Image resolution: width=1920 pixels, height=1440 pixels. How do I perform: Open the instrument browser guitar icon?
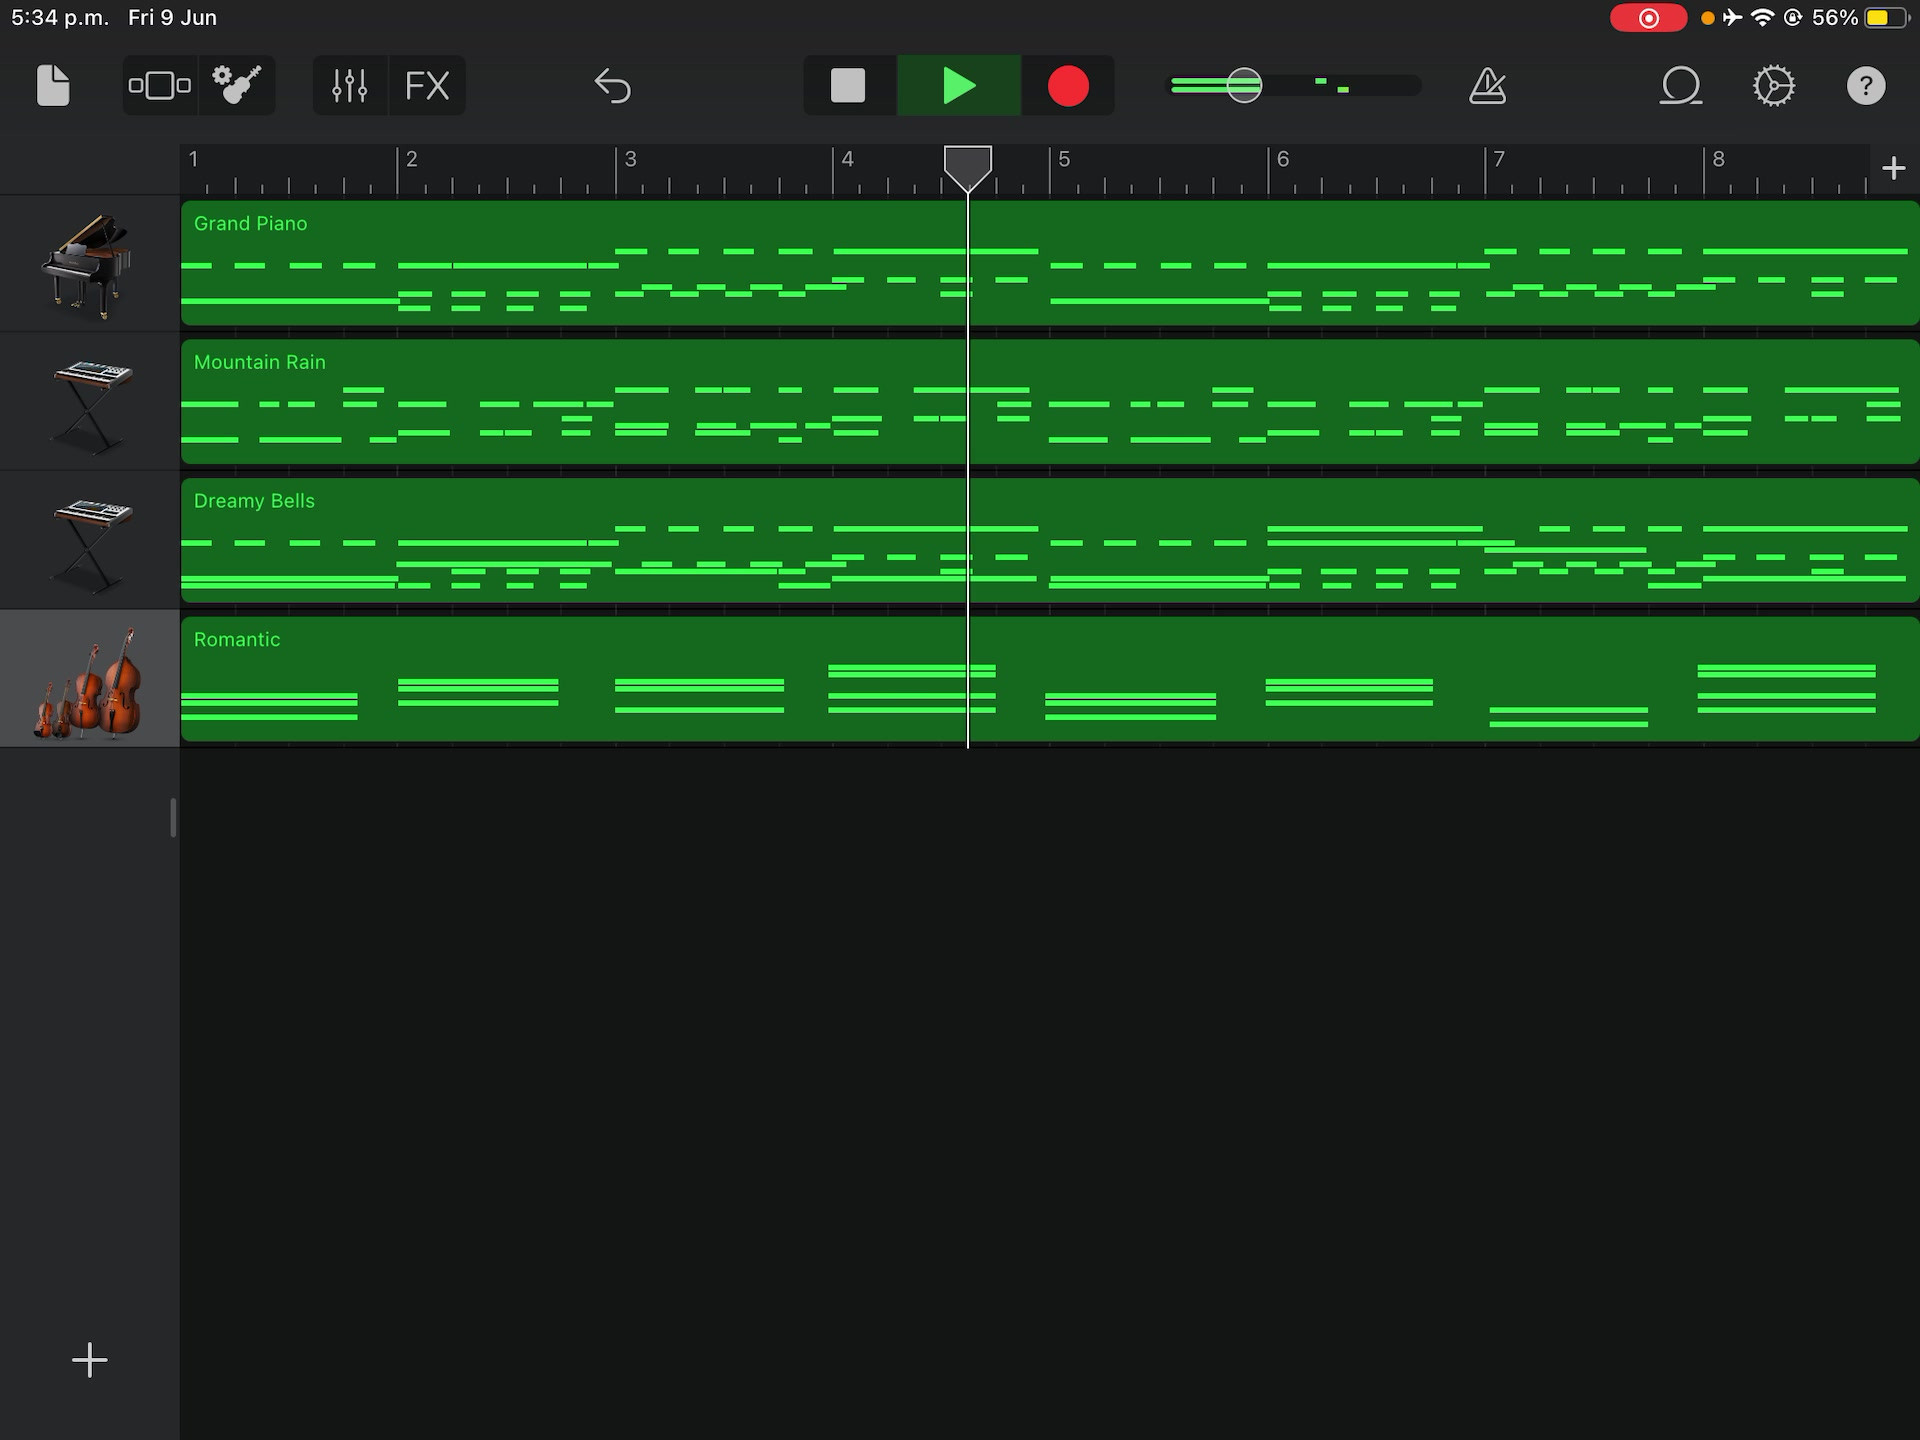tap(237, 86)
